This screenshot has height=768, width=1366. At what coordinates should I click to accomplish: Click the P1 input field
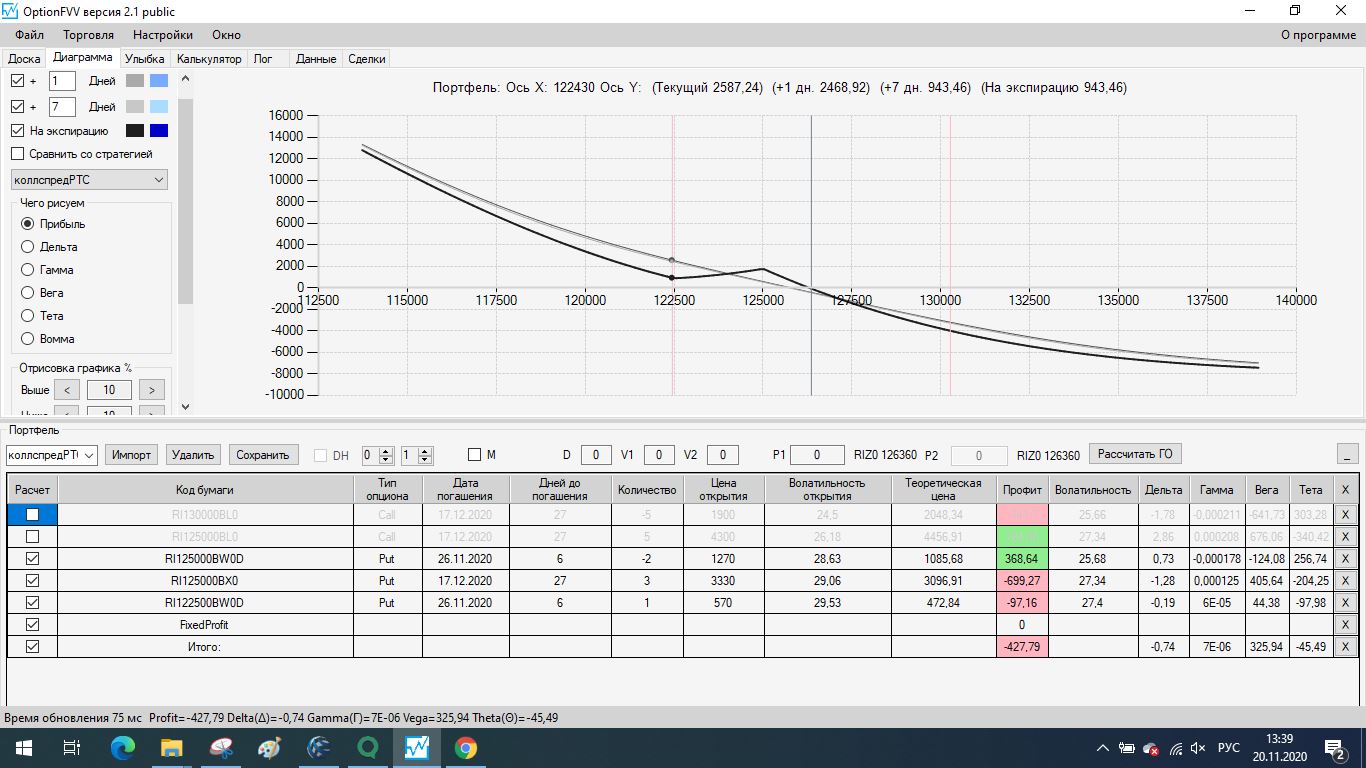point(817,455)
